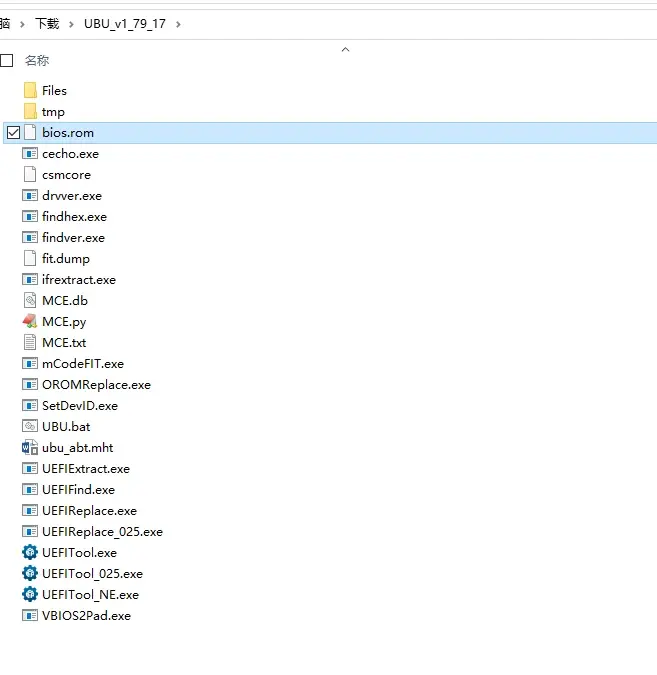Select the UEFIExtract.exe file name
This screenshot has width=657, height=675.
86,469
